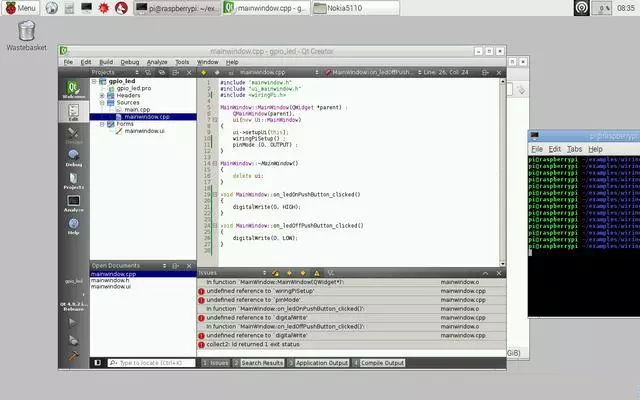Switch to Application Output pane

click(323, 363)
